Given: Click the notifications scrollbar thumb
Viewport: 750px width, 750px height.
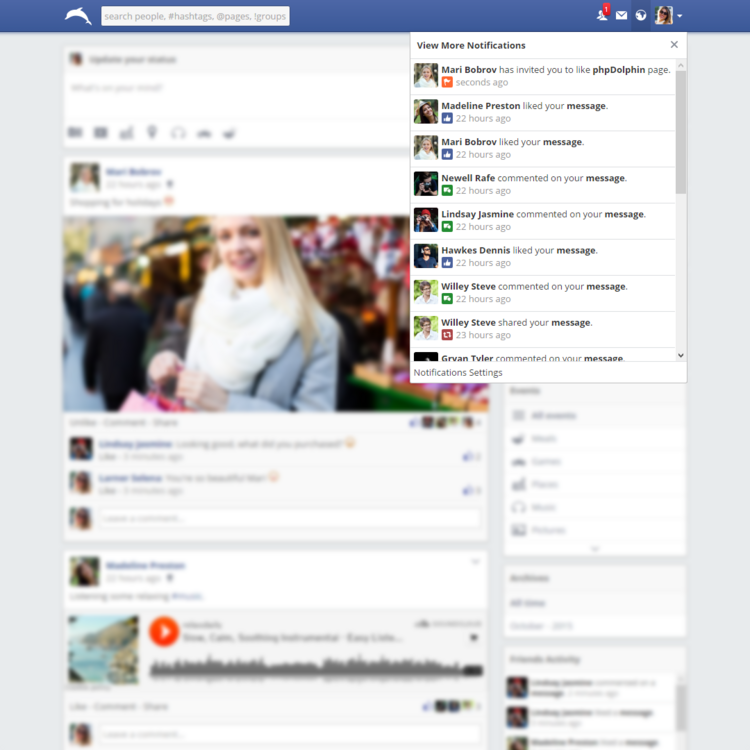Looking at the screenshot, I should [681, 132].
